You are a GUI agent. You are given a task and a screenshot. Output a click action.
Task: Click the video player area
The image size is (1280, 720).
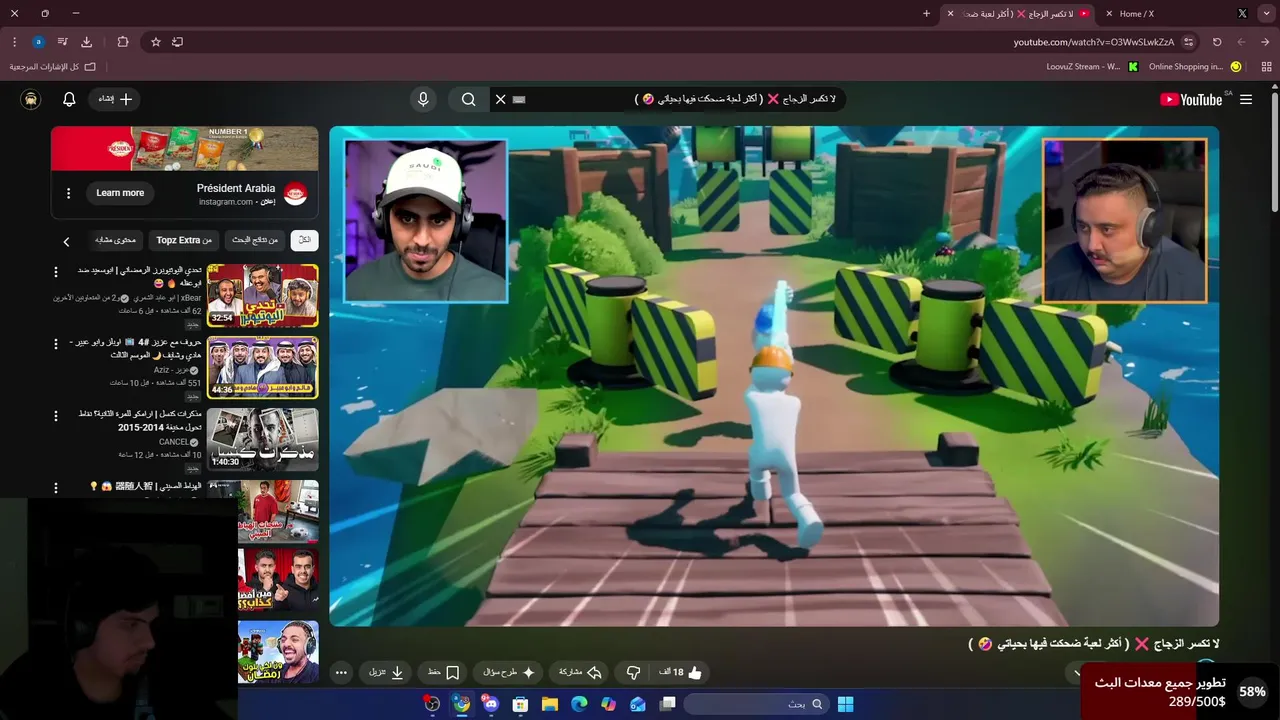pyautogui.click(x=774, y=376)
